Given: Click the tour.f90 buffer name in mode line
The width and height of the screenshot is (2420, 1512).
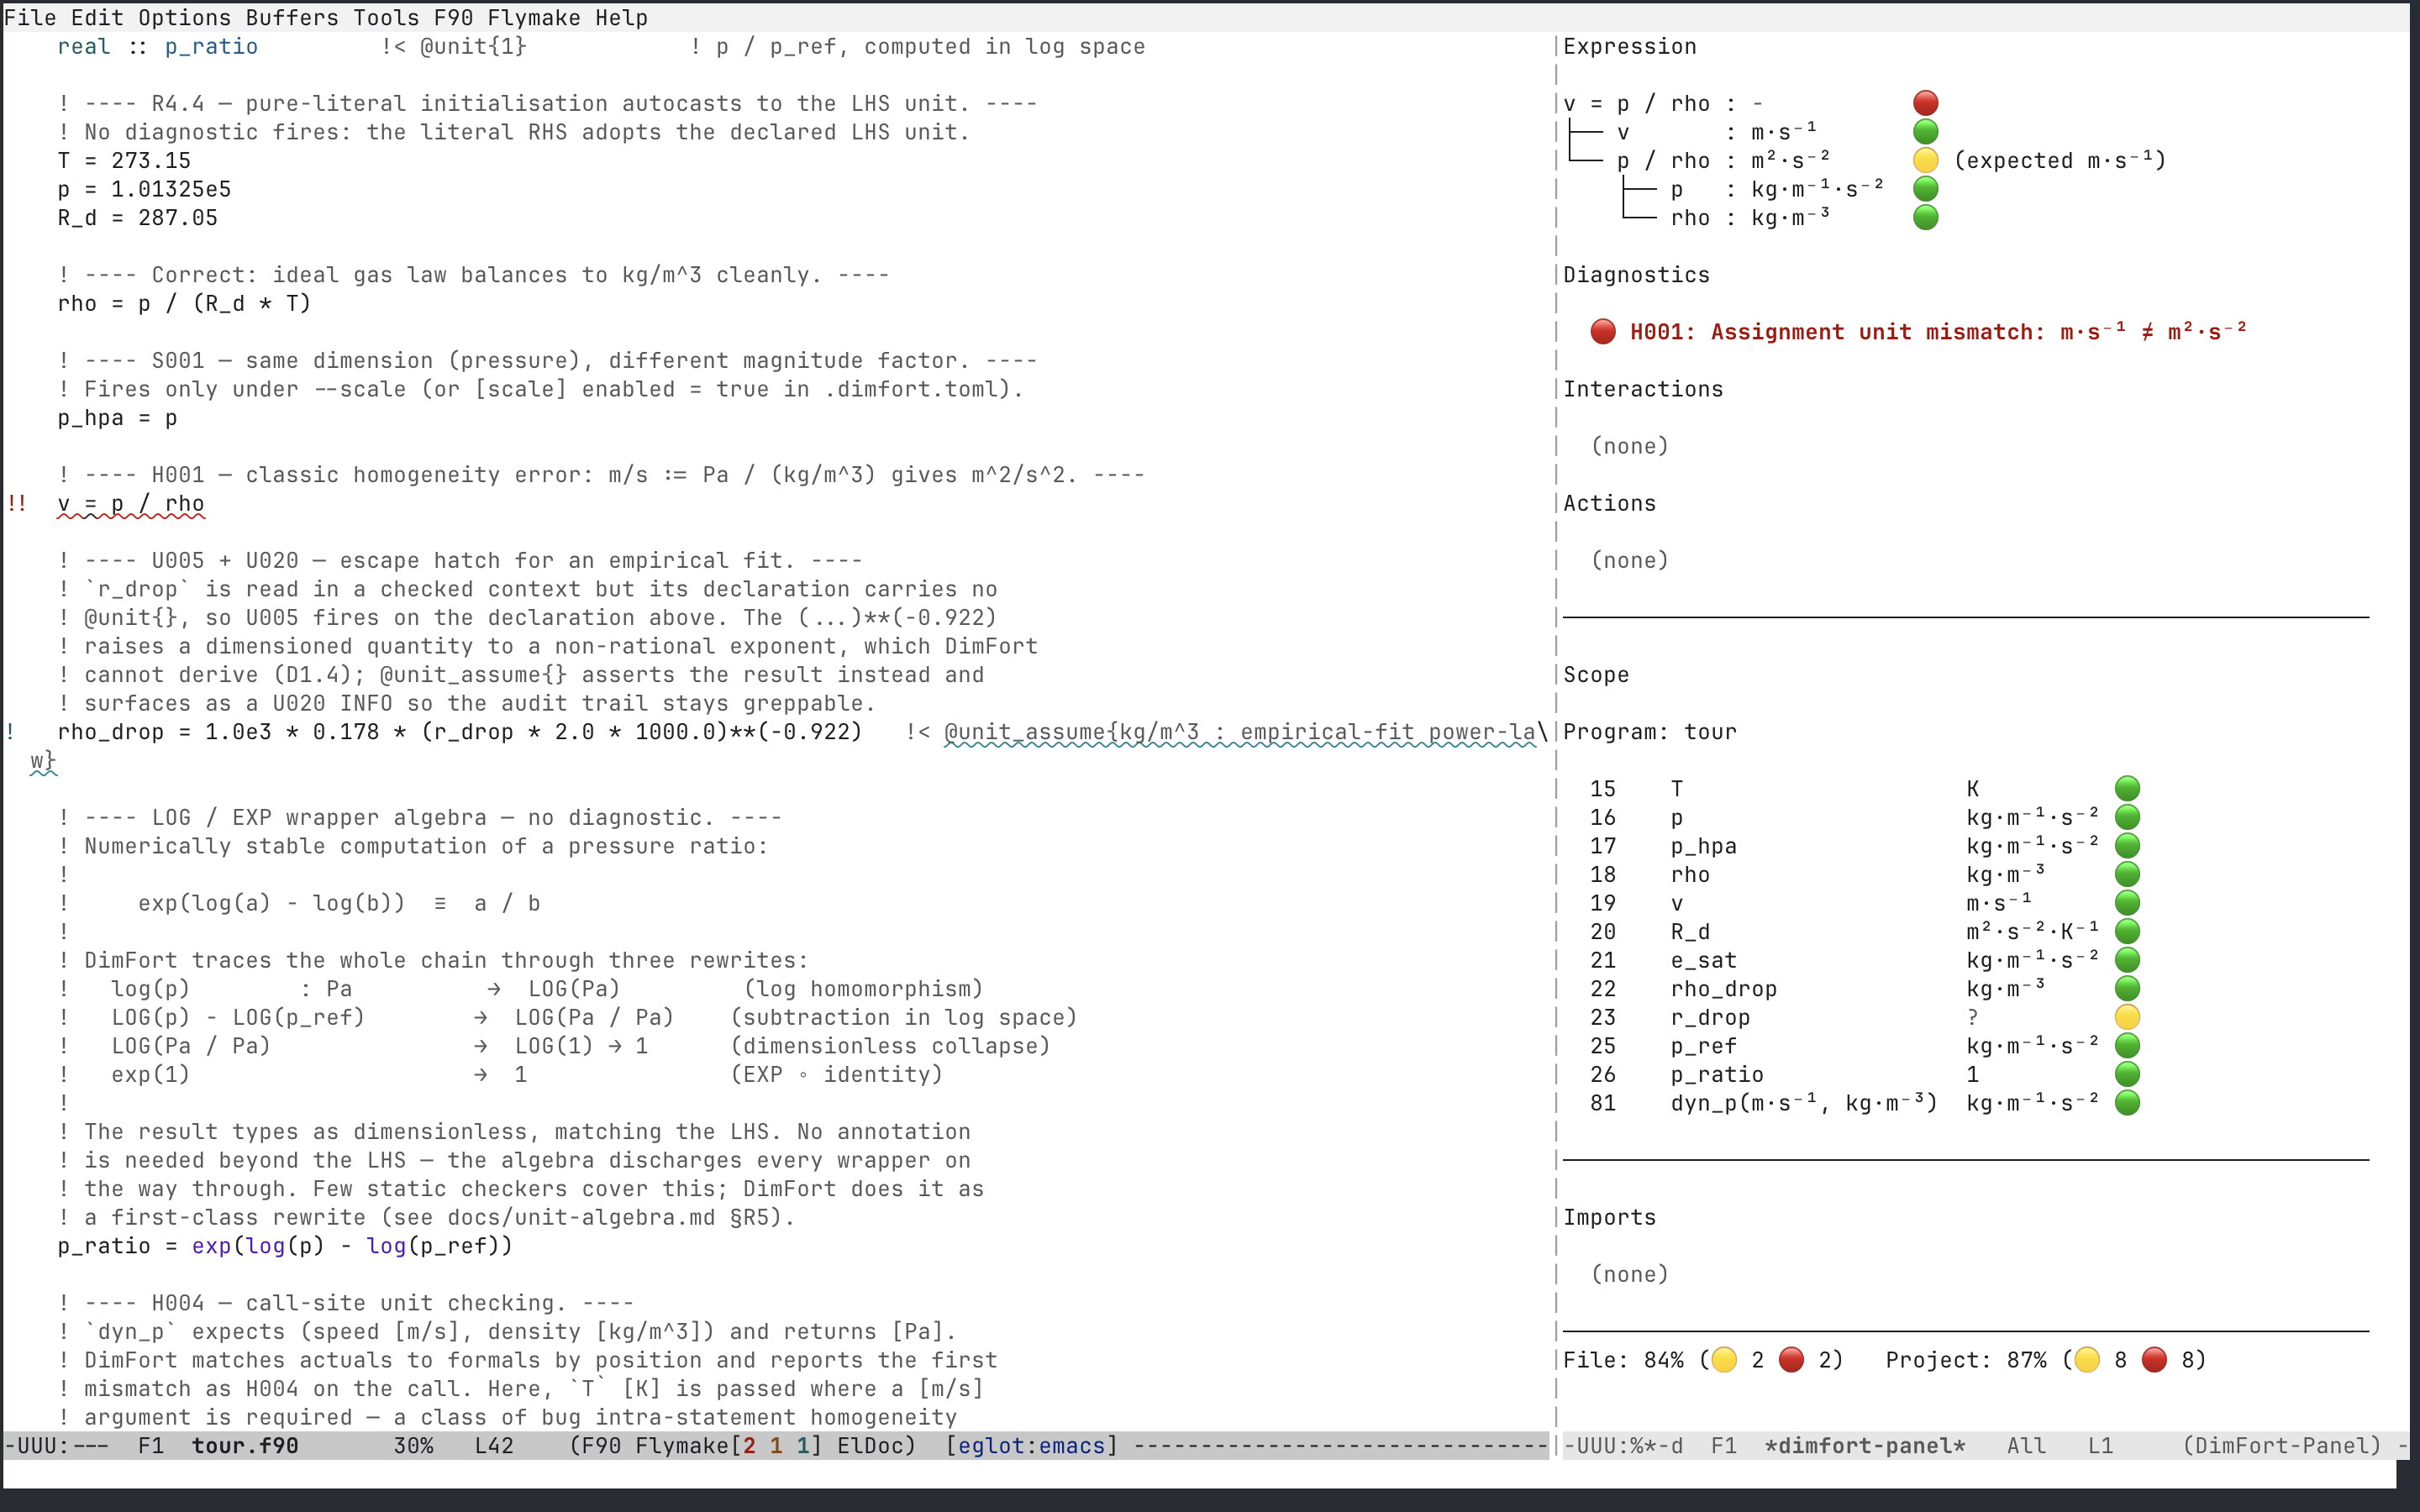Looking at the screenshot, I should (245, 1446).
